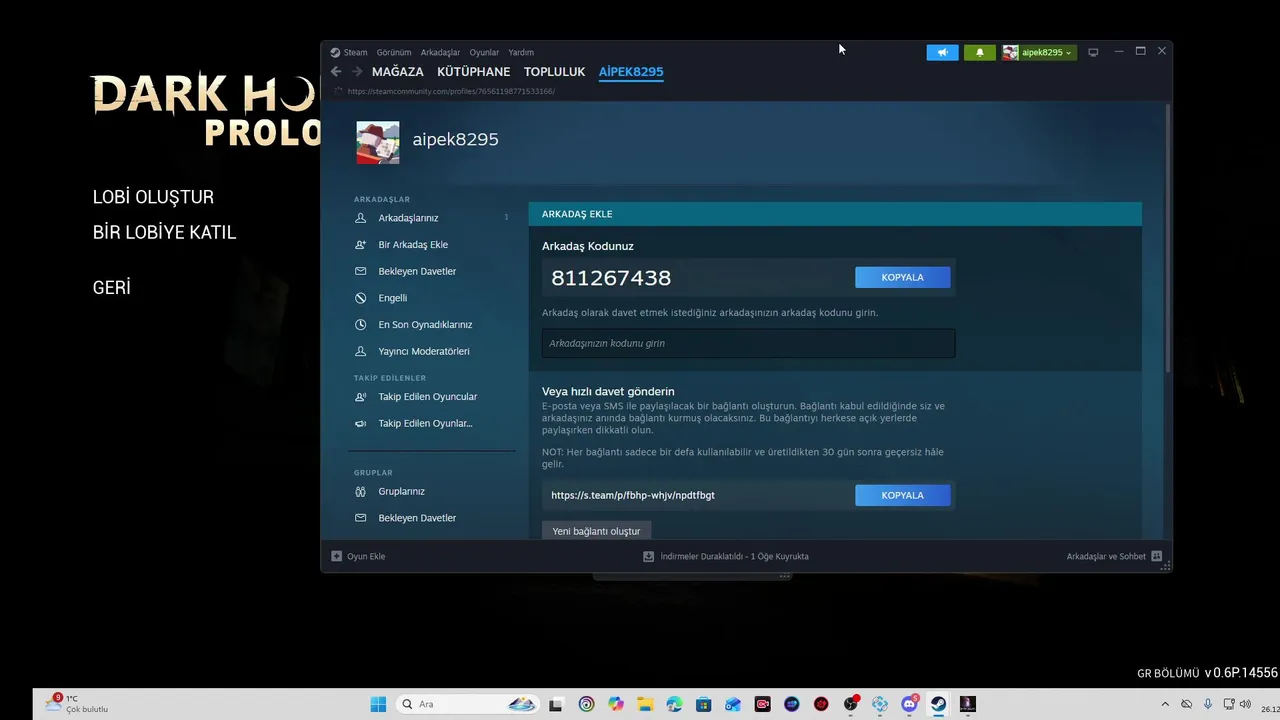This screenshot has height=720, width=1280.
Task: Open En Son Oynadıklarınız
Action: click(425, 325)
